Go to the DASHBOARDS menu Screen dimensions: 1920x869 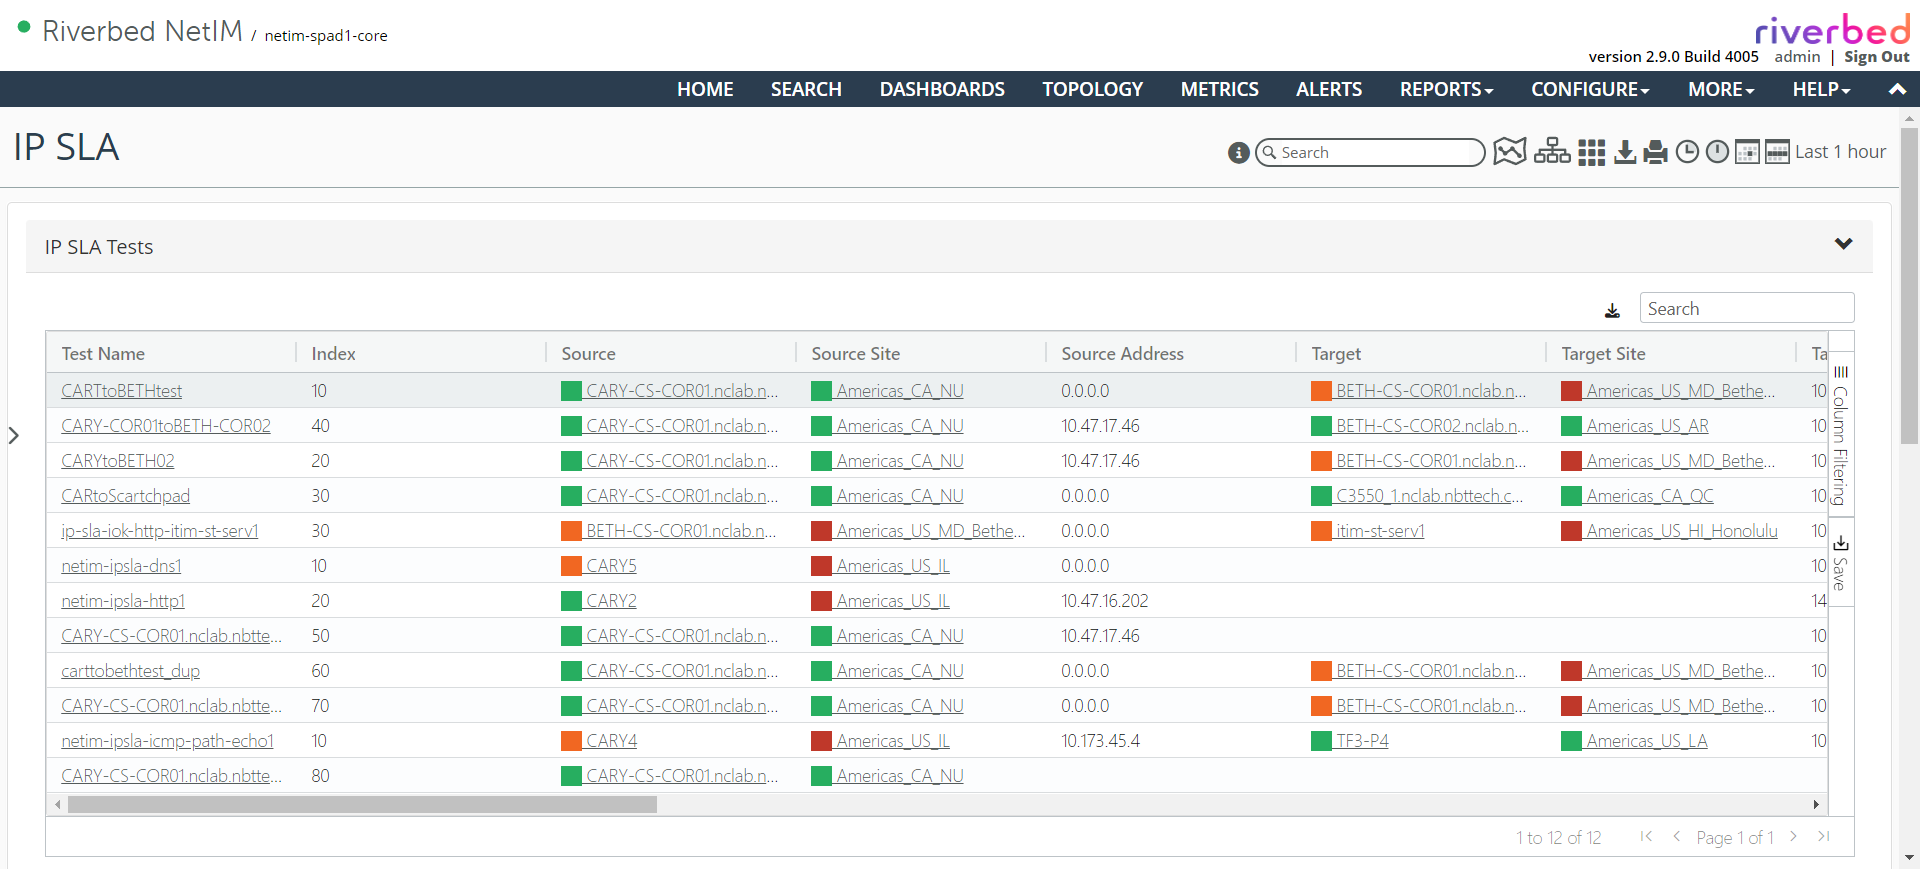click(942, 89)
